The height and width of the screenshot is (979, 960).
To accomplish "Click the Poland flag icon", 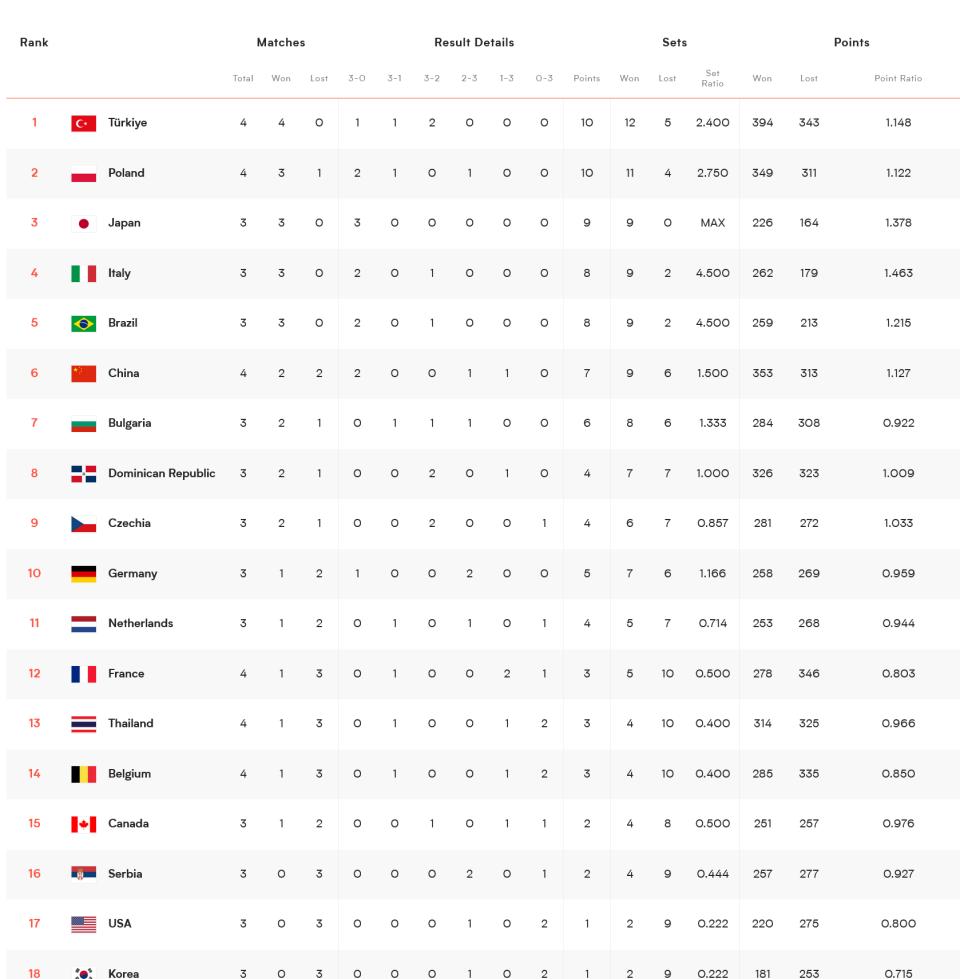I will point(84,174).
